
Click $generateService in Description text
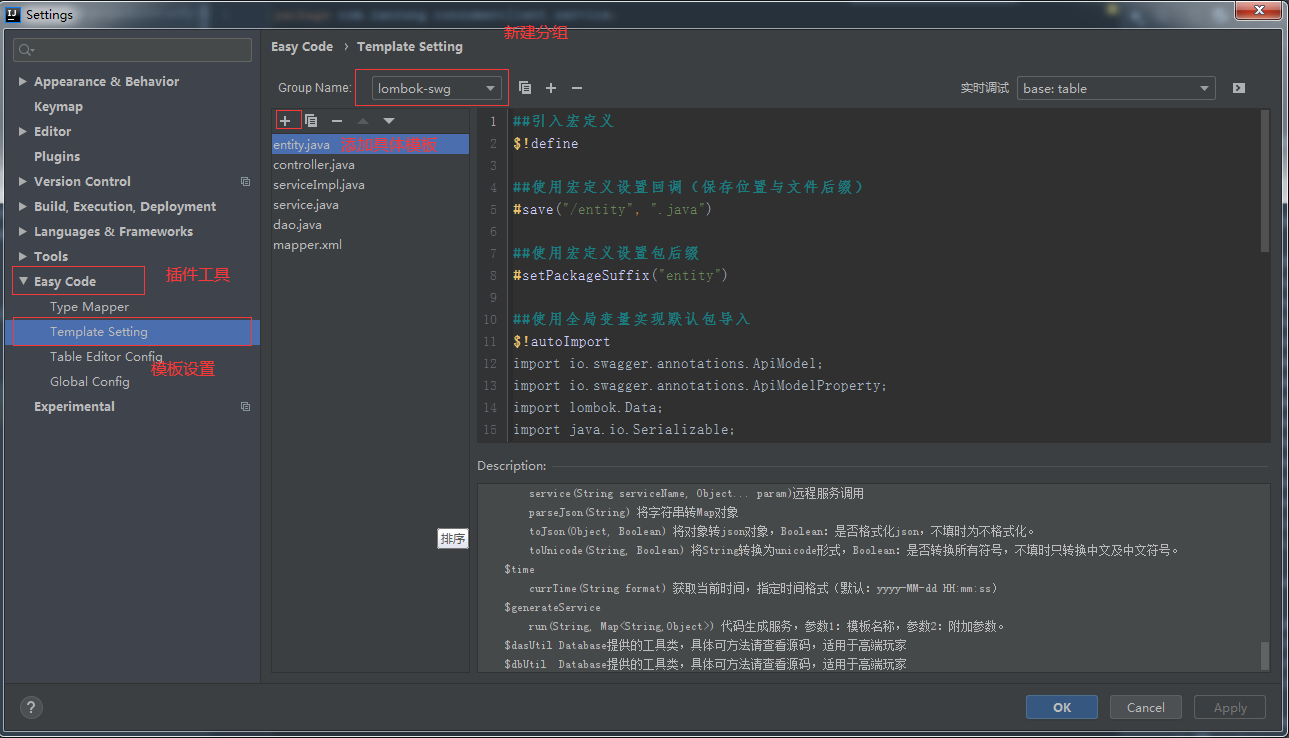click(x=552, y=608)
